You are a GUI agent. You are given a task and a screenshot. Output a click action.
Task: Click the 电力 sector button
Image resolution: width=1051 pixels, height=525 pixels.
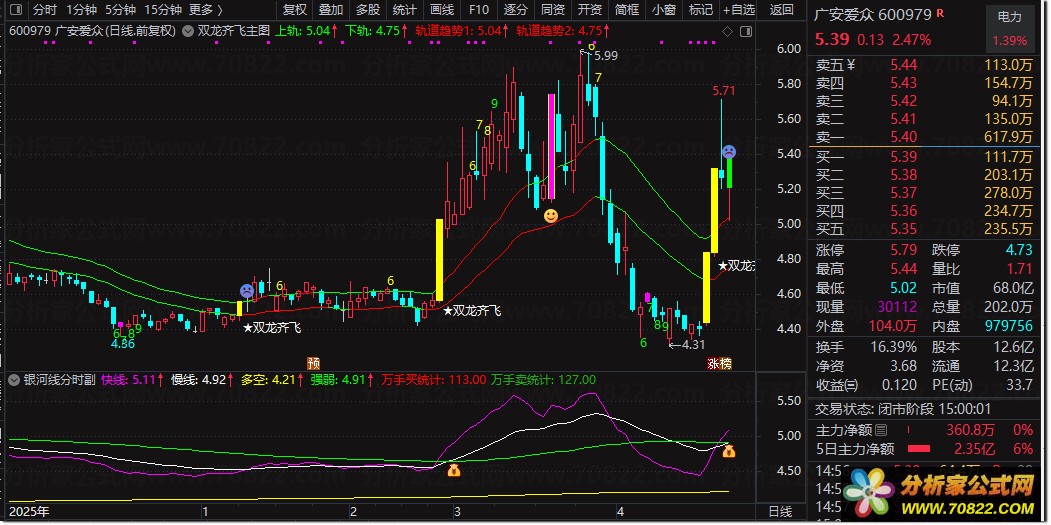click(x=1009, y=17)
